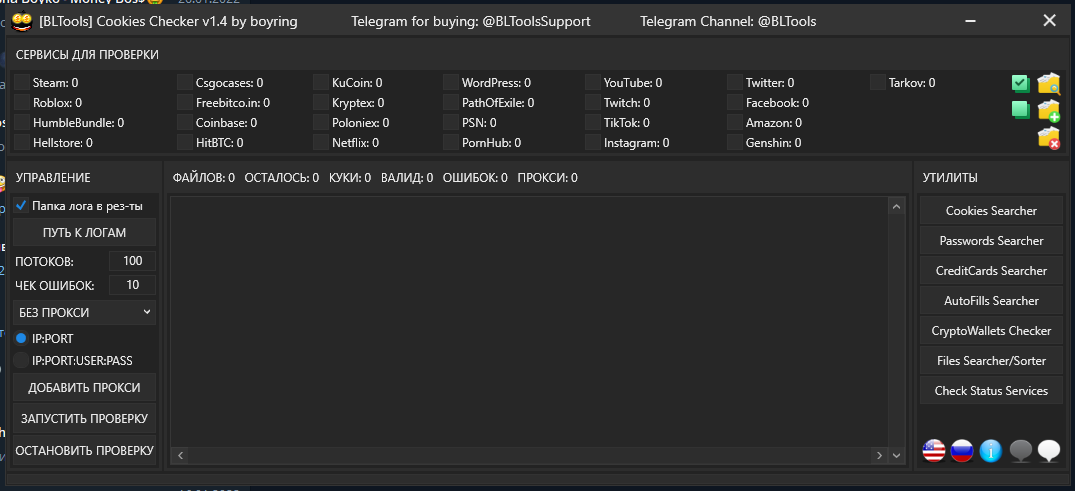Check the Instagram service box
The width and height of the screenshot is (1075, 491).
click(x=593, y=143)
